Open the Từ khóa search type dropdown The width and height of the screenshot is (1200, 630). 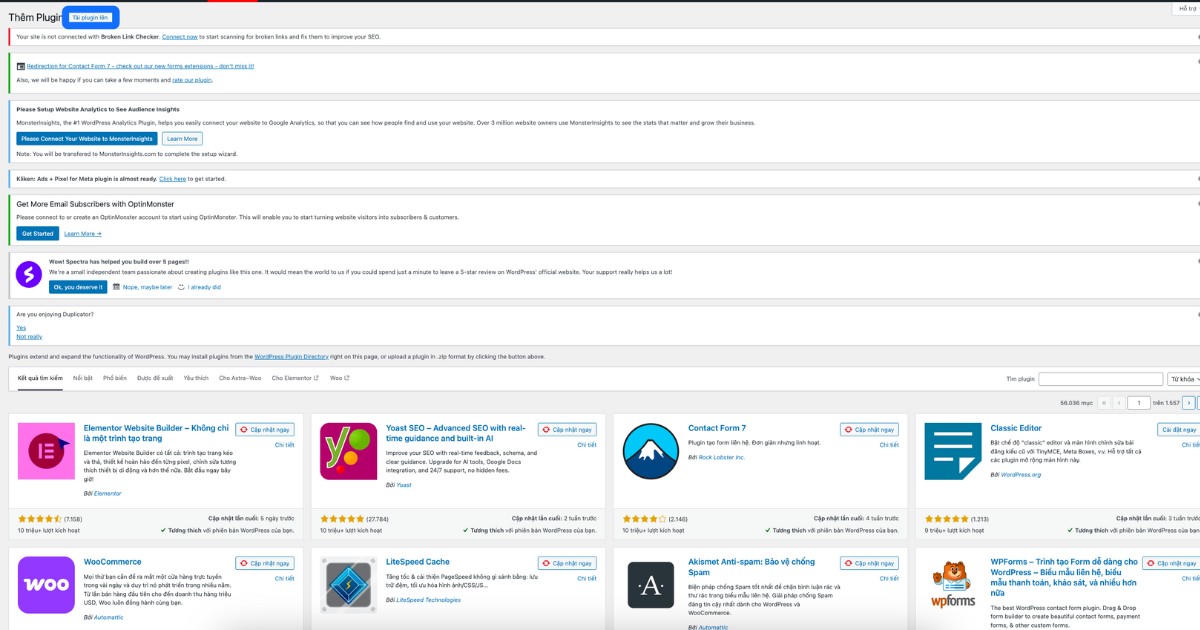(1183, 379)
